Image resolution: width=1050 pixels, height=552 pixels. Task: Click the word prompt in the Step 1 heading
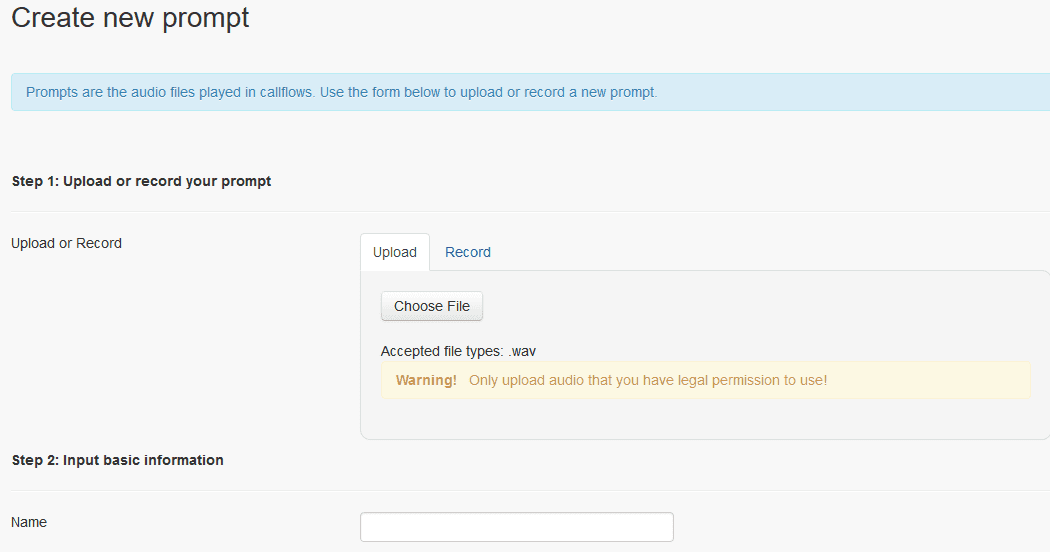(246, 182)
